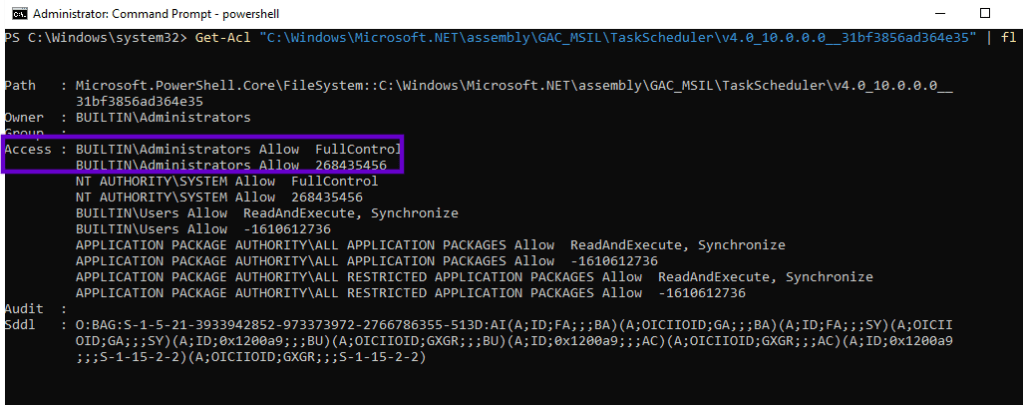1023x405 pixels.
Task: Click the "Sddl" property label
Action: click(20, 325)
